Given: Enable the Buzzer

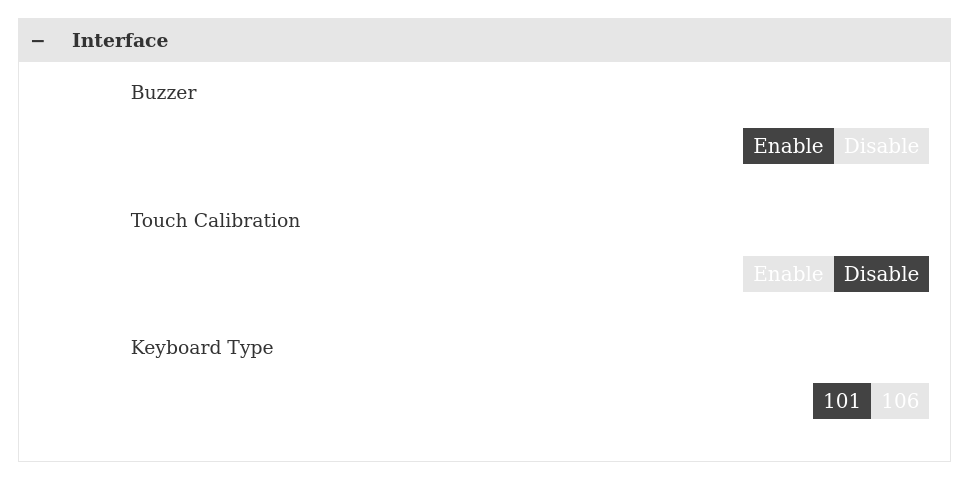Looking at the screenshot, I should pyautogui.click(x=788, y=146).
